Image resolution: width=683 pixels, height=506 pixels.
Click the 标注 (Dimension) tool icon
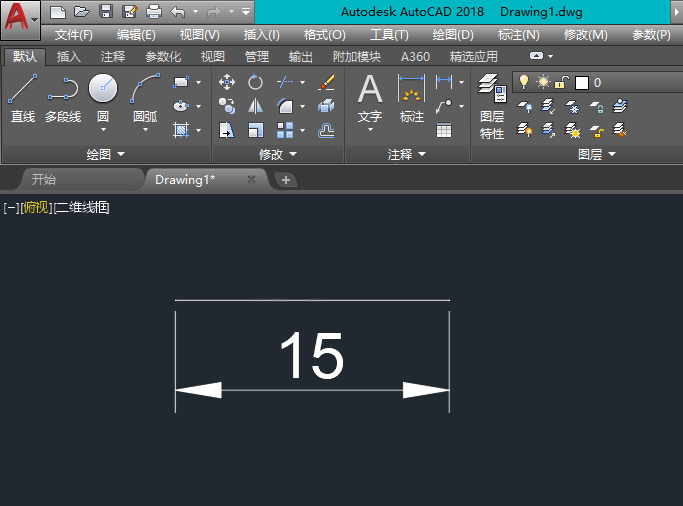[412, 98]
